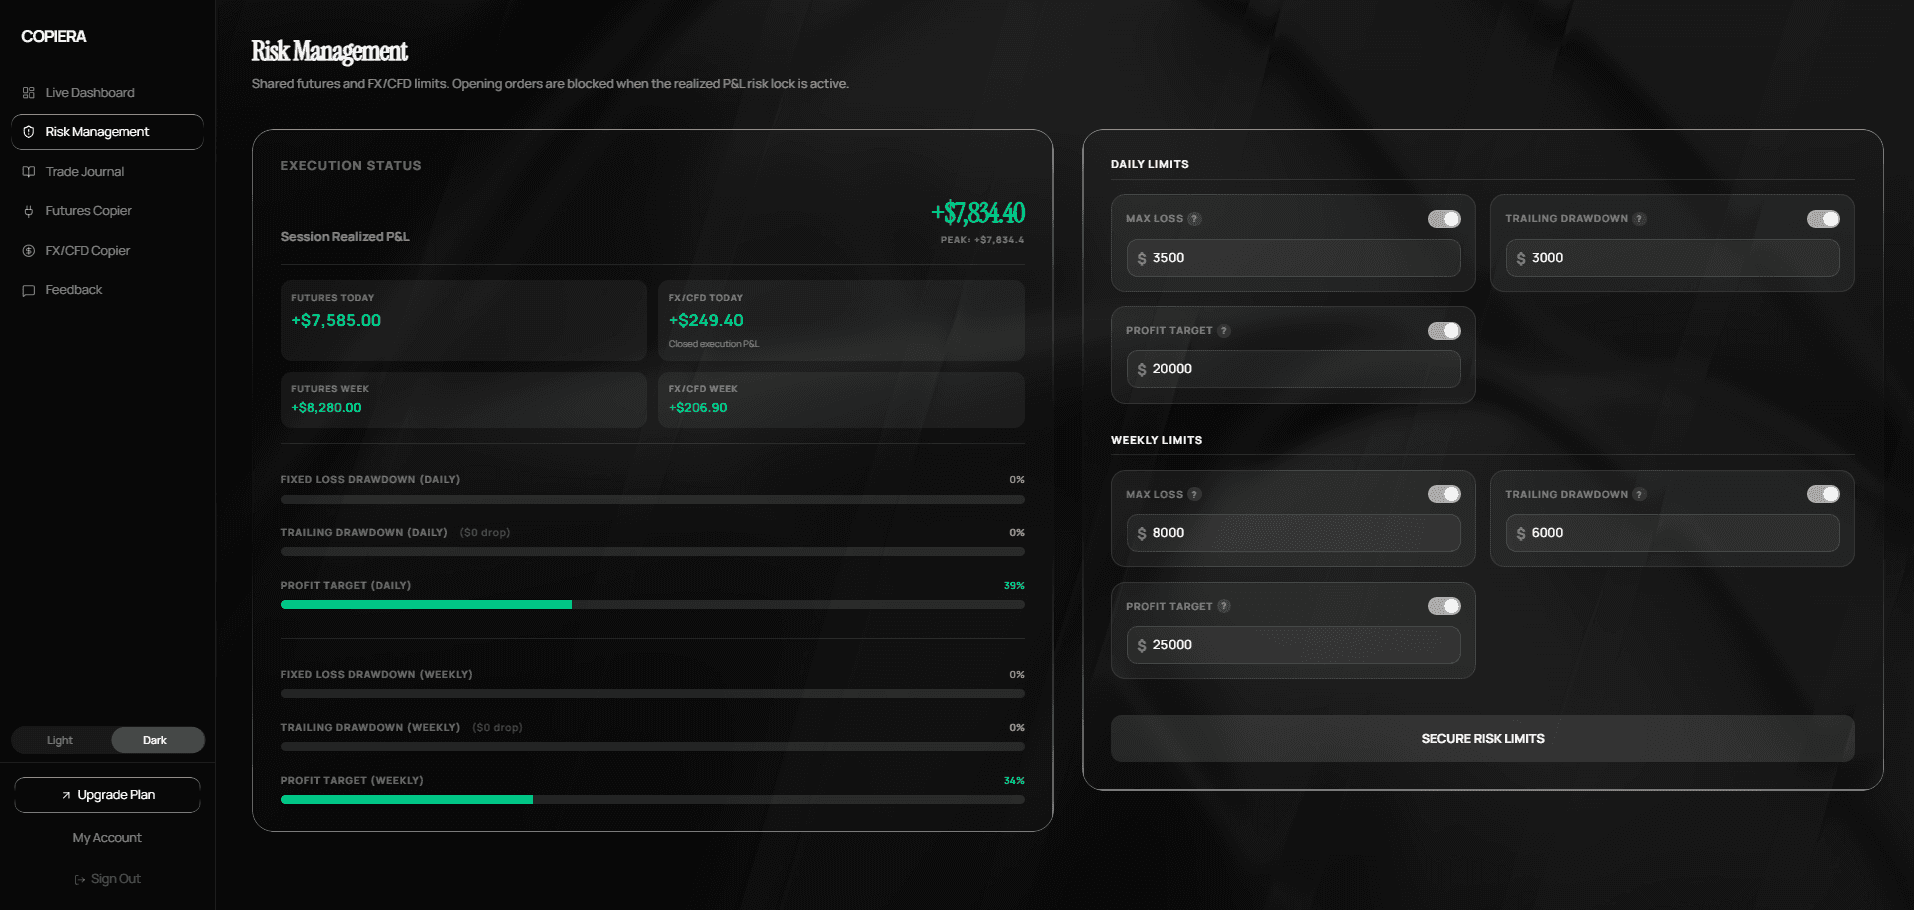Click the Trailing Drawdown (Daily) bar
Image resolution: width=1914 pixels, height=910 pixels.
point(652,552)
